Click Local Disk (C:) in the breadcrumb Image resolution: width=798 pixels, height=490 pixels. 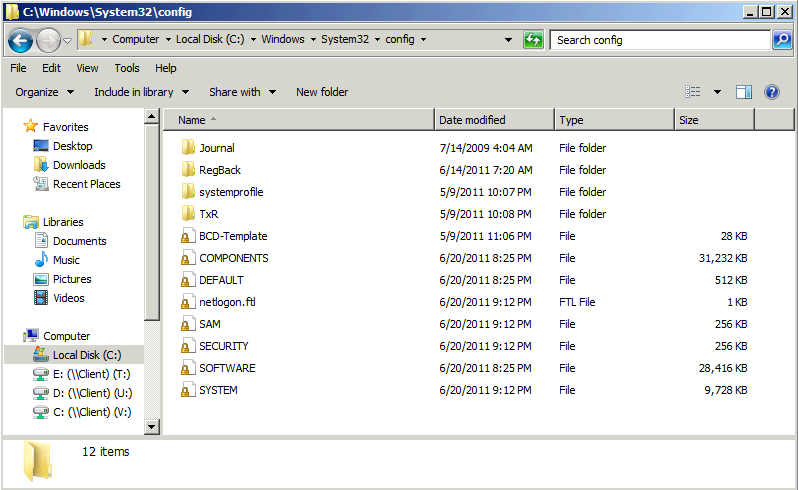click(210, 39)
